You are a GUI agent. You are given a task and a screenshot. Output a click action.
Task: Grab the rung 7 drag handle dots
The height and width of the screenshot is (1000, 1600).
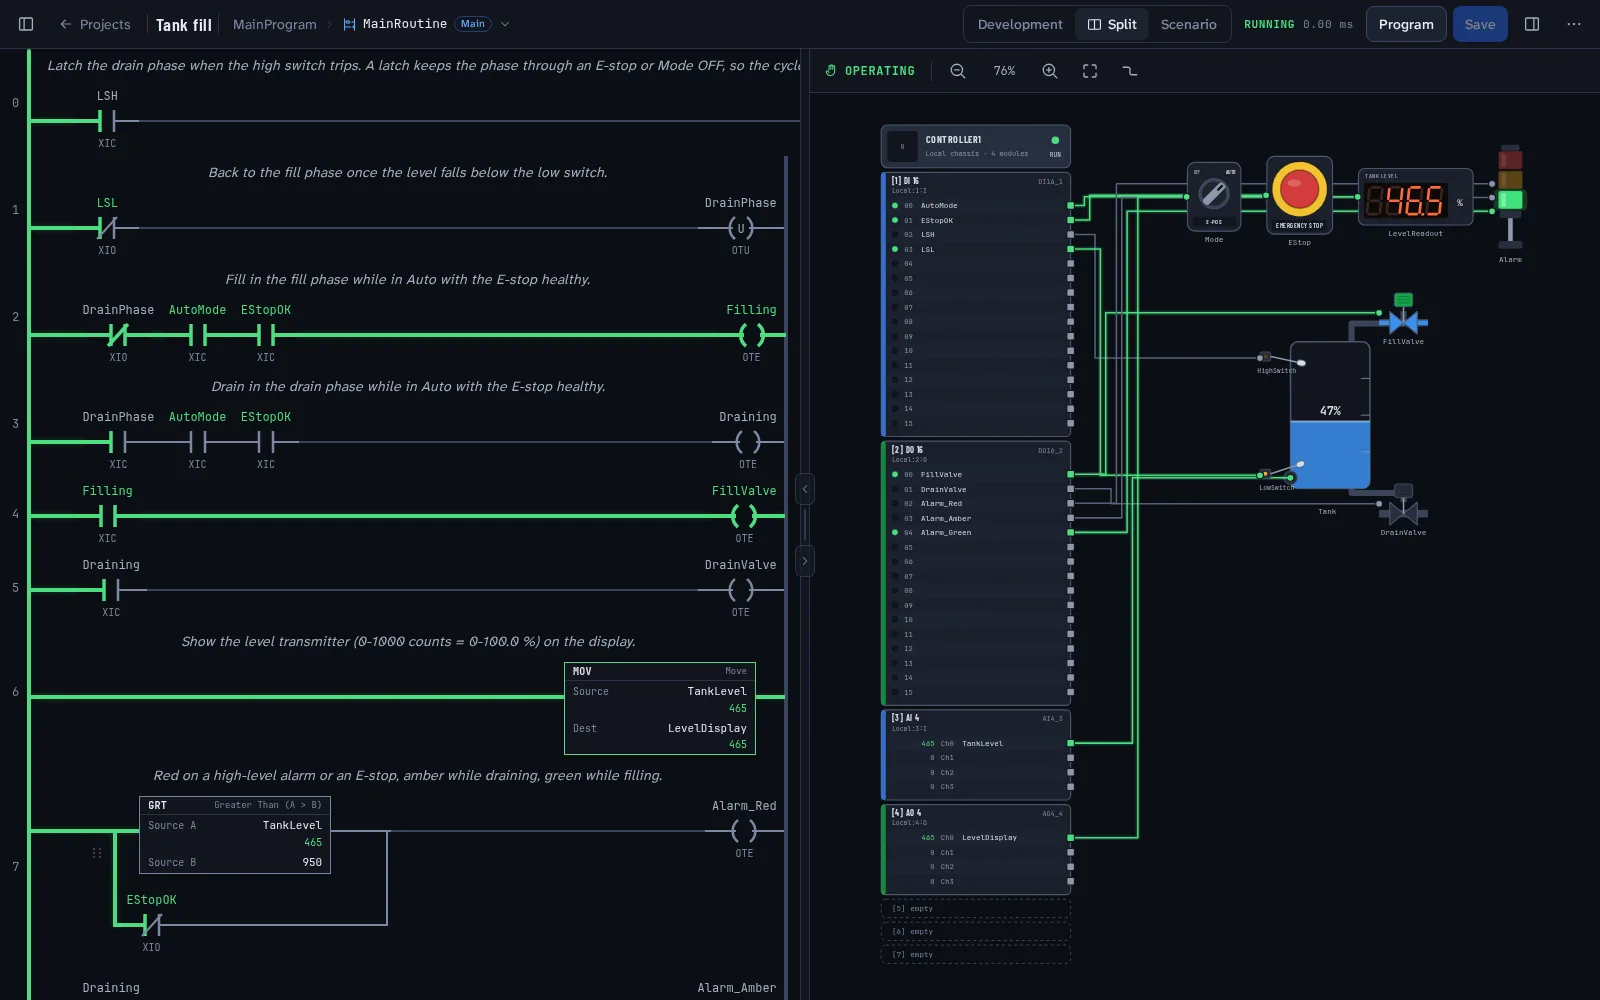(x=97, y=853)
